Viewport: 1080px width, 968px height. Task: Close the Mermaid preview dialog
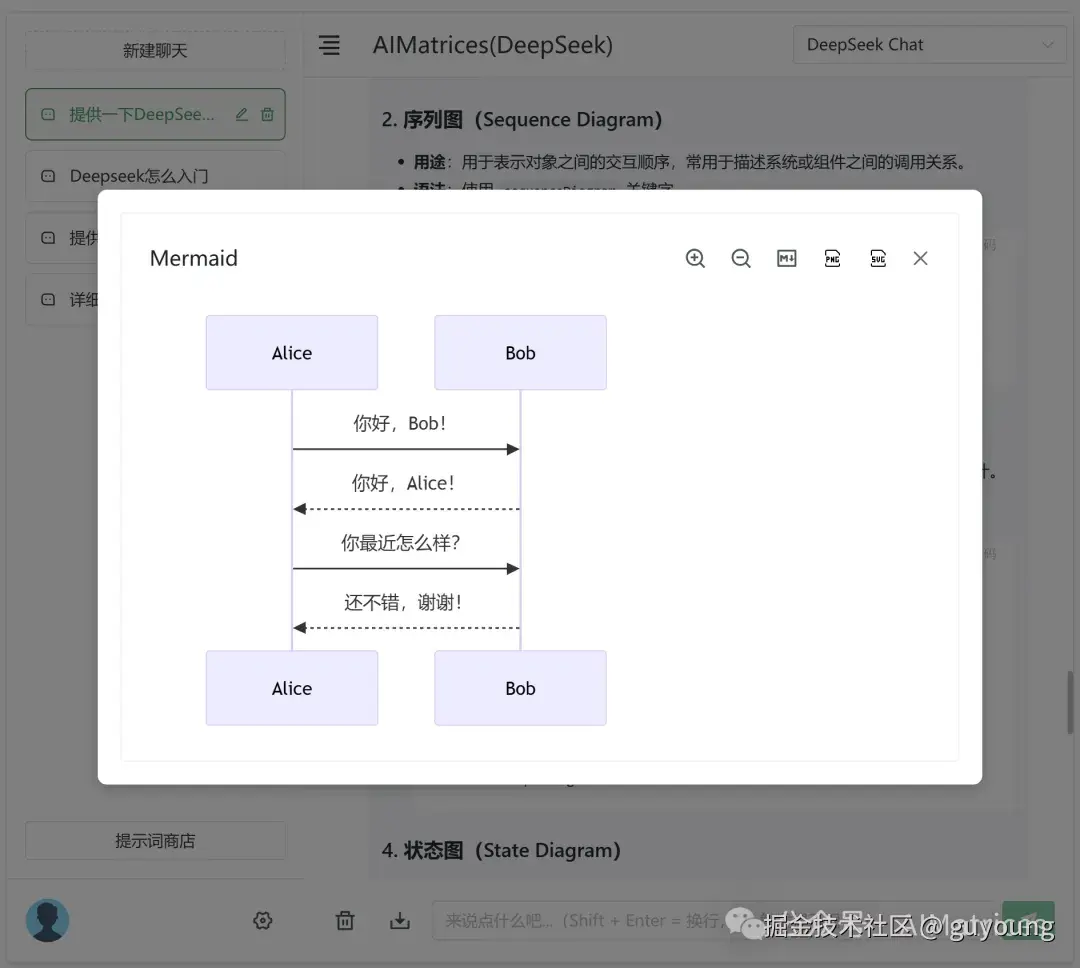click(x=920, y=258)
